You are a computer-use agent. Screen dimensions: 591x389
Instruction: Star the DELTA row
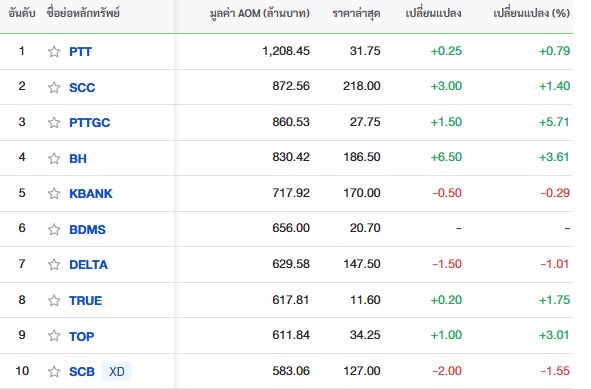point(54,265)
